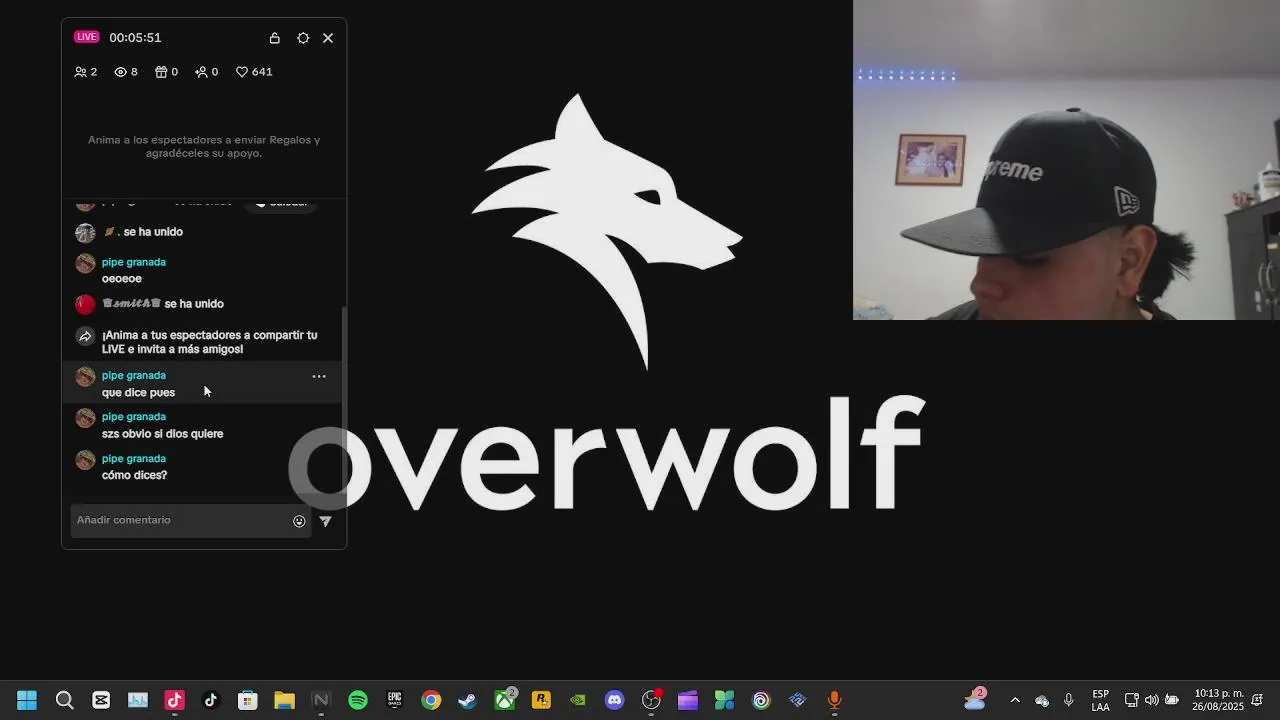Click the share arrow icon beside '¡Anima a tus espectadores'
1280x720 pixels.
[85, 337]
